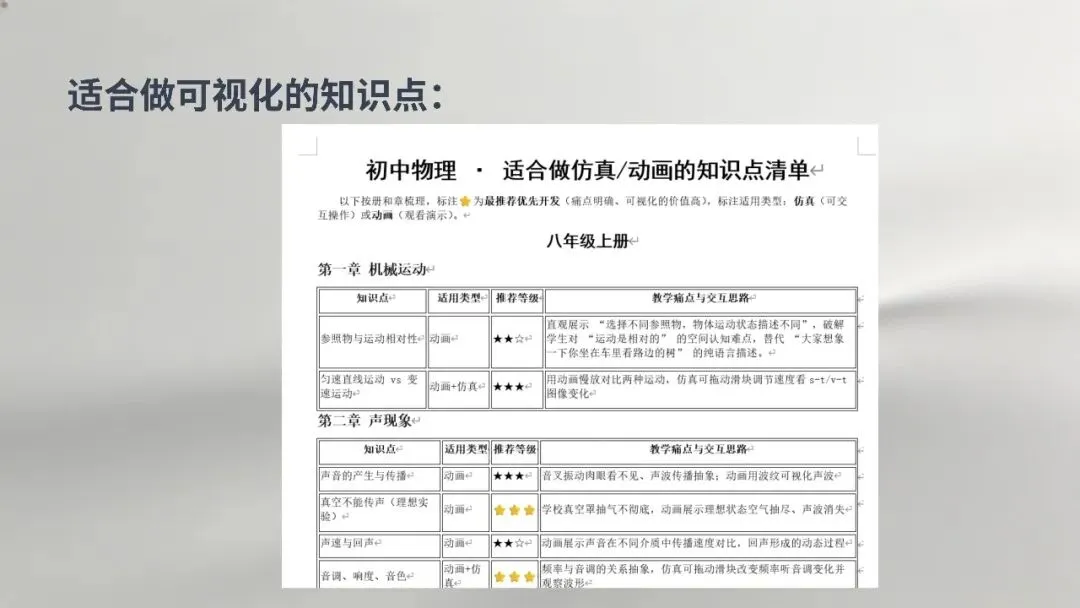Click the star rating in the 参照物与运动相对性 row

[508, 339]
